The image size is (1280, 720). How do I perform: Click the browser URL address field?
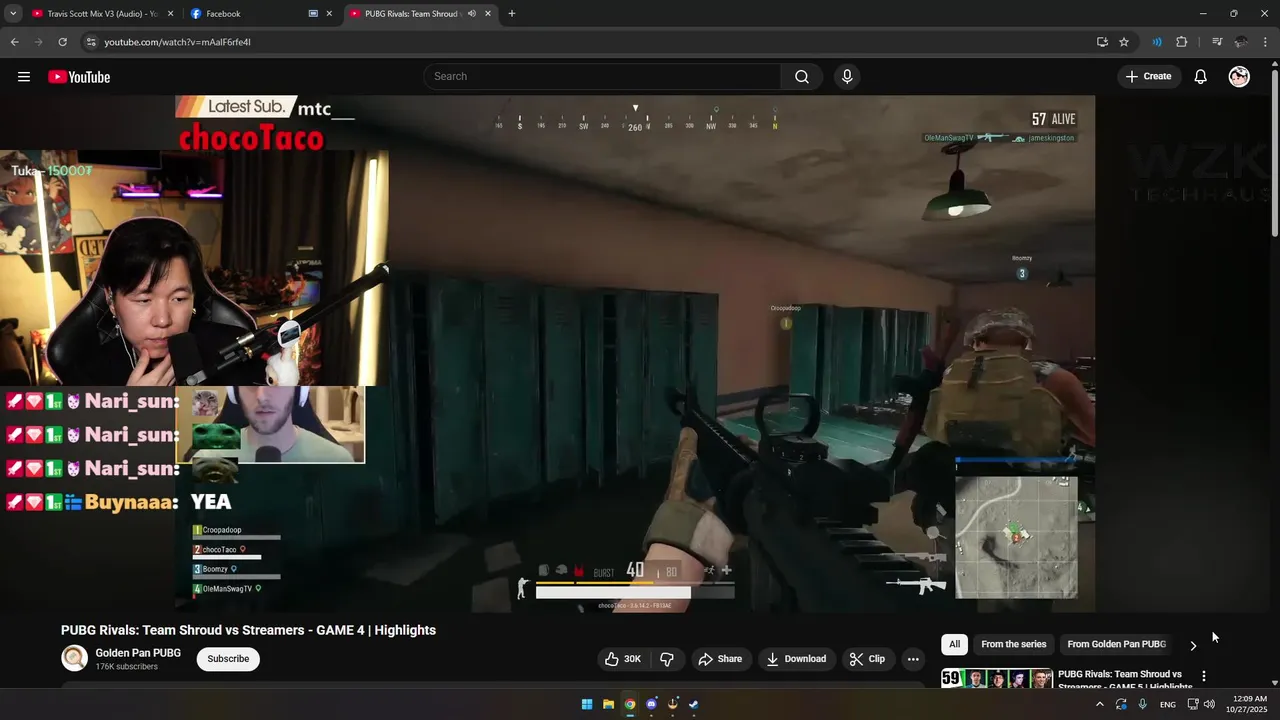point(590,42)
